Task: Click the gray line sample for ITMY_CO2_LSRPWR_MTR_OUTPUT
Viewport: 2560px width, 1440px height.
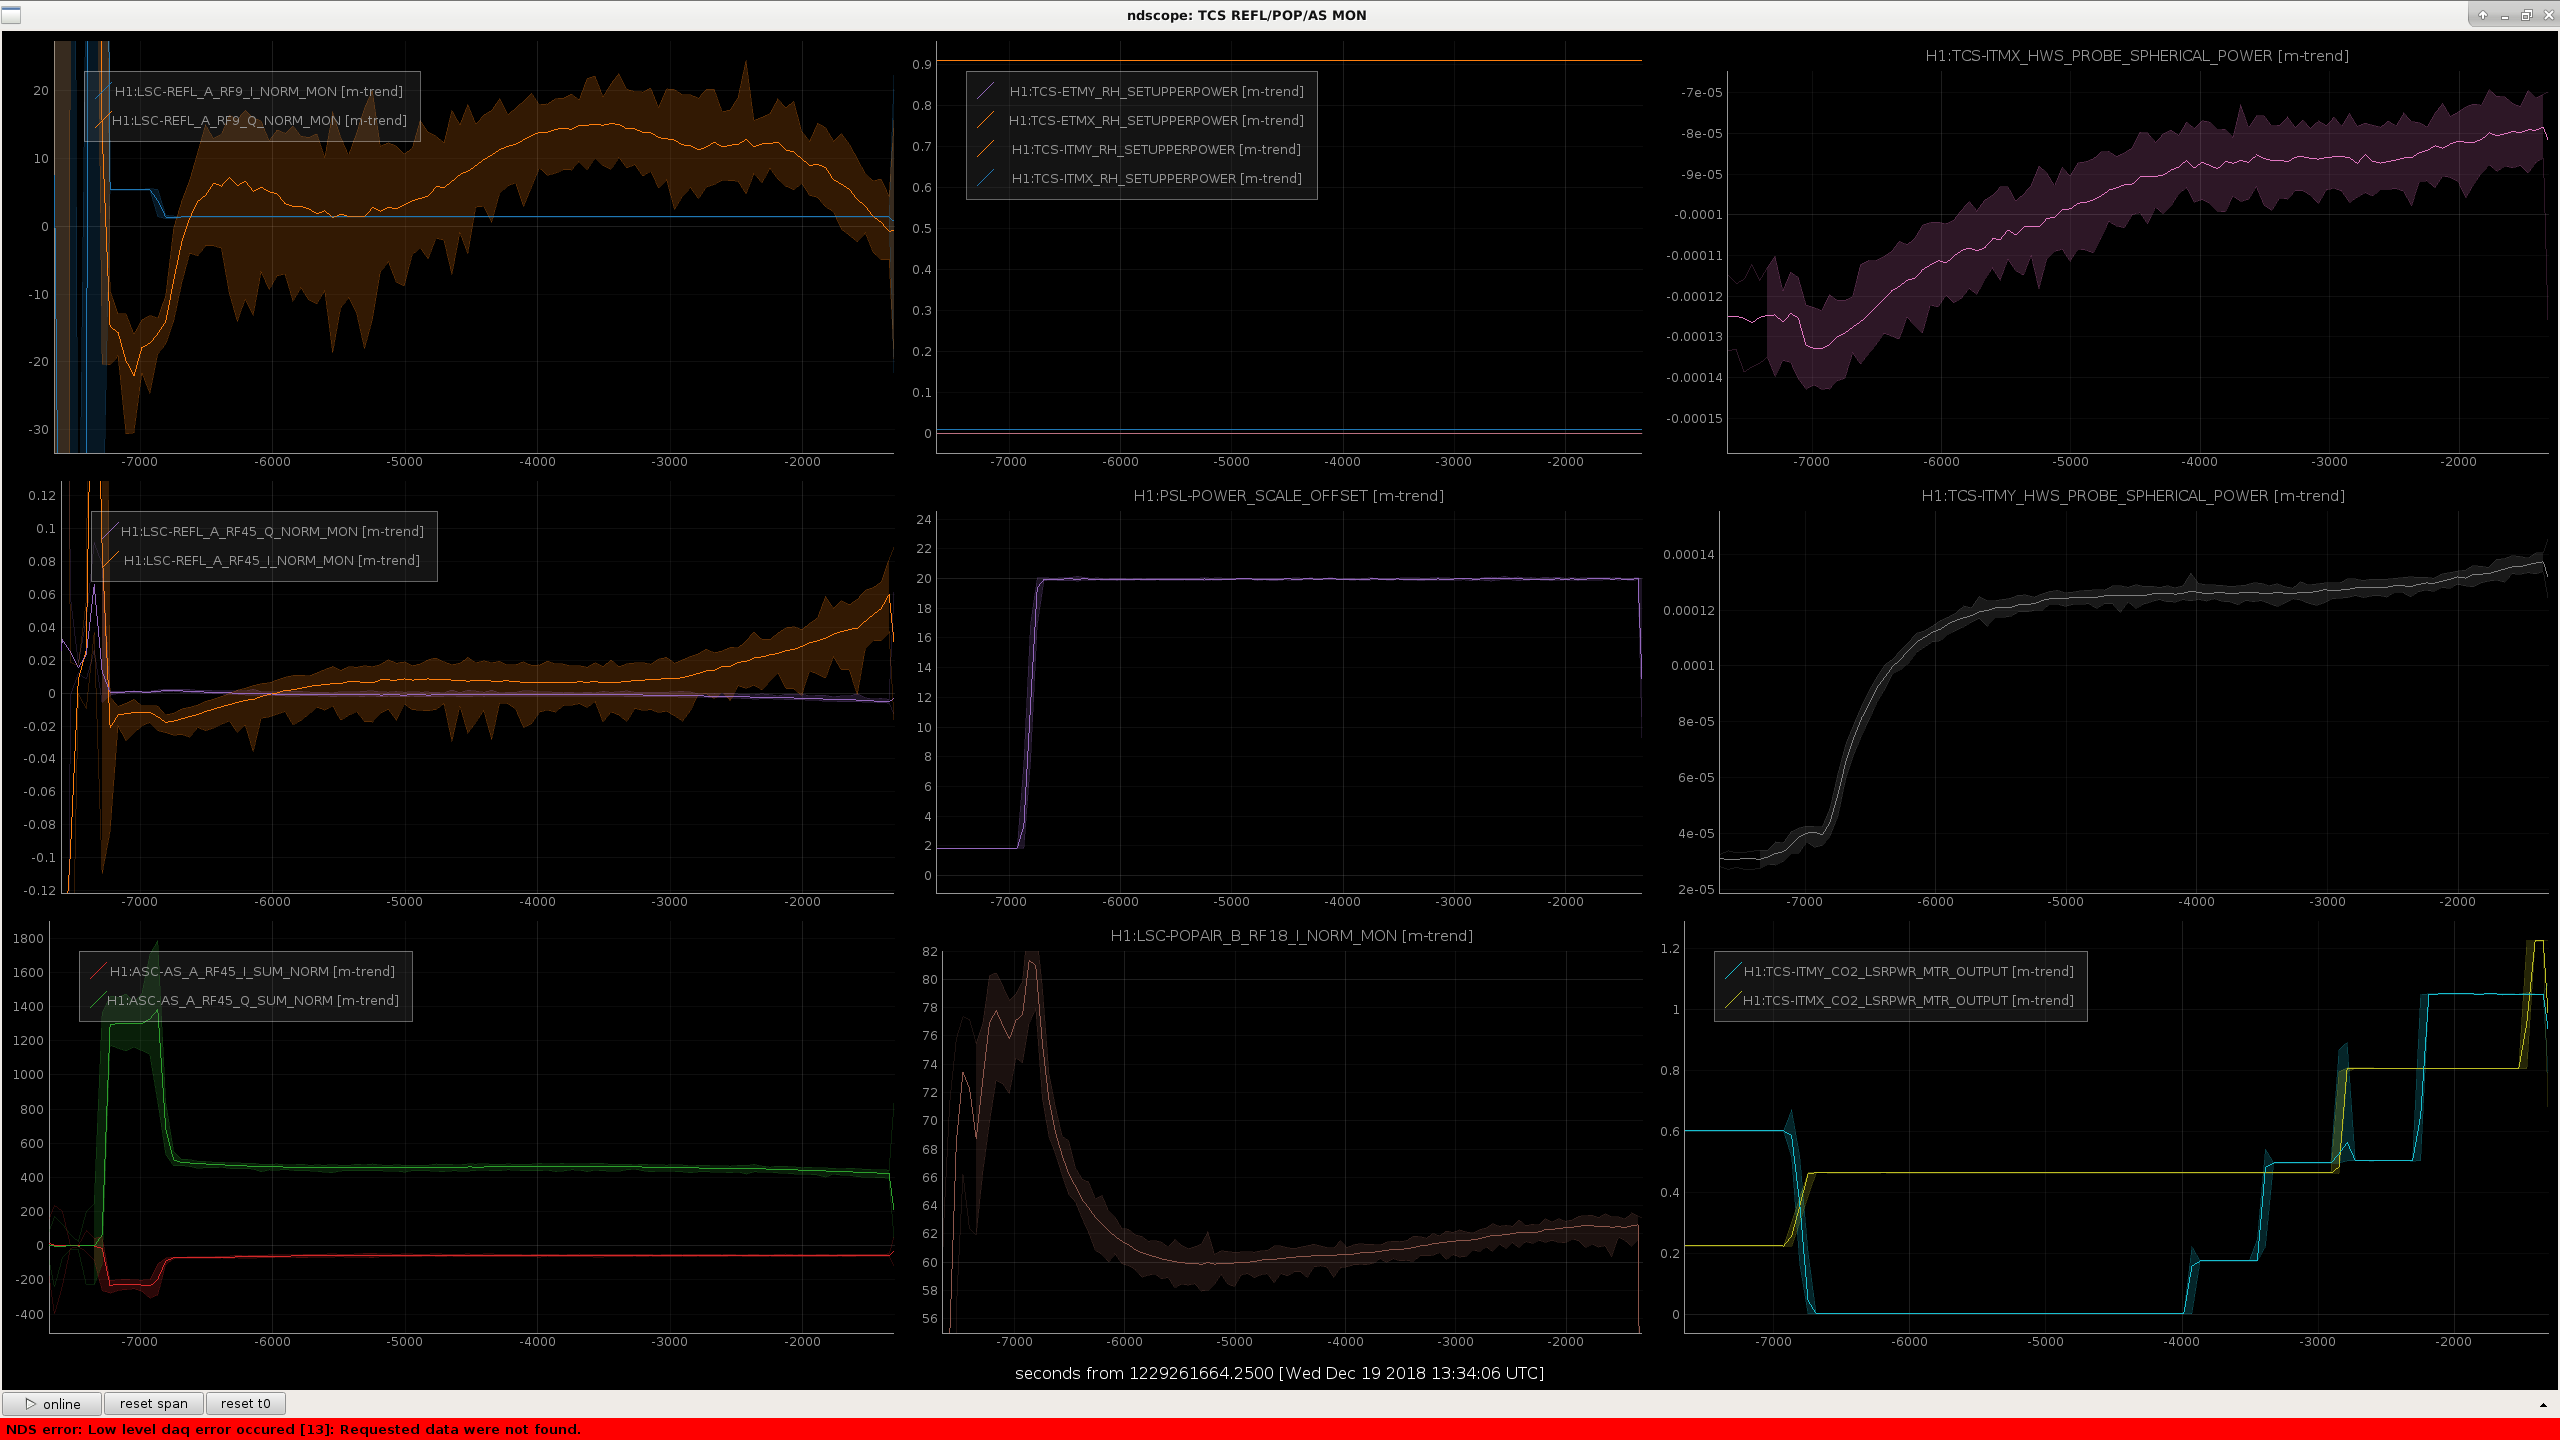Action: pyautogui.click(x=1733, y=971)
